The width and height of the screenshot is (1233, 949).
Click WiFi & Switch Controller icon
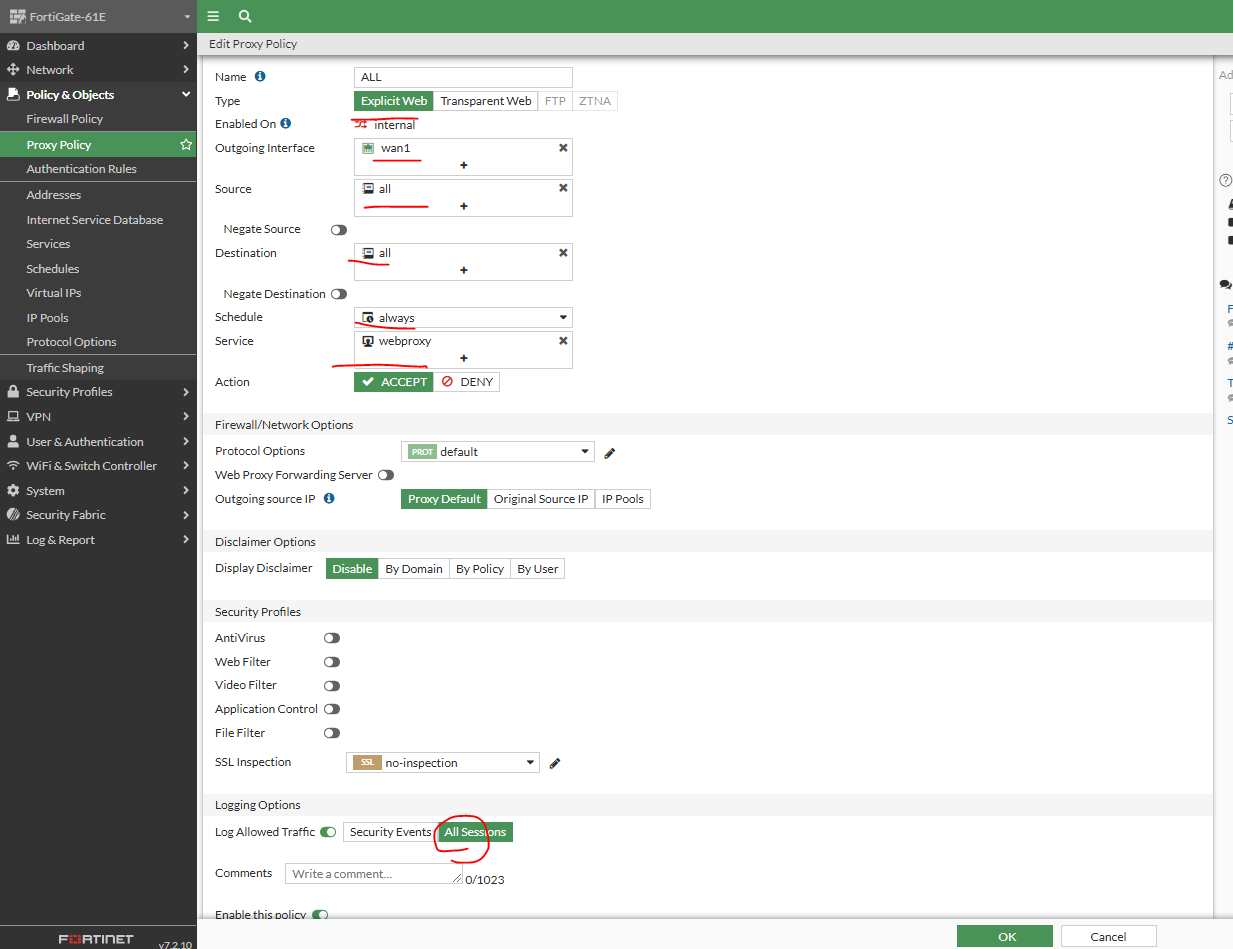pos(13,466)
